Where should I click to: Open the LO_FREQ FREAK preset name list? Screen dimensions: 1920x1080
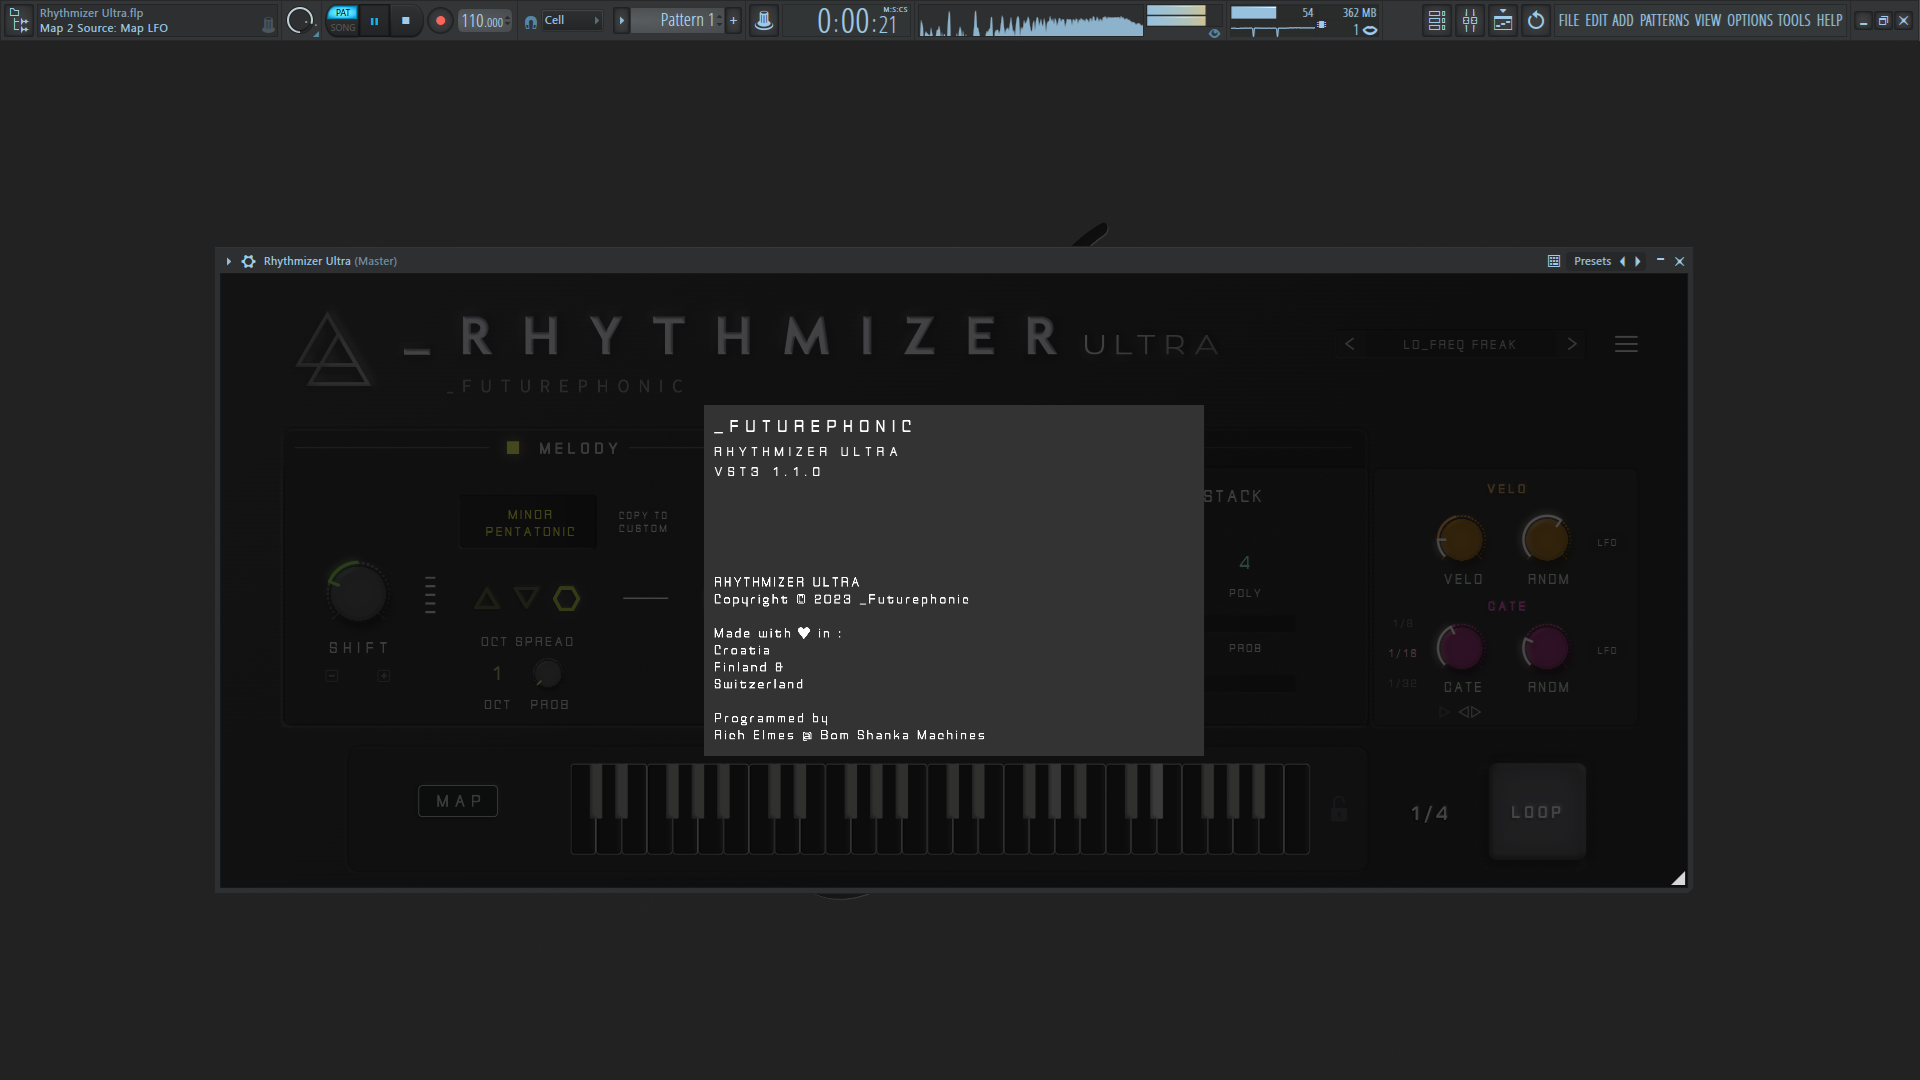tap(1459, 345)
